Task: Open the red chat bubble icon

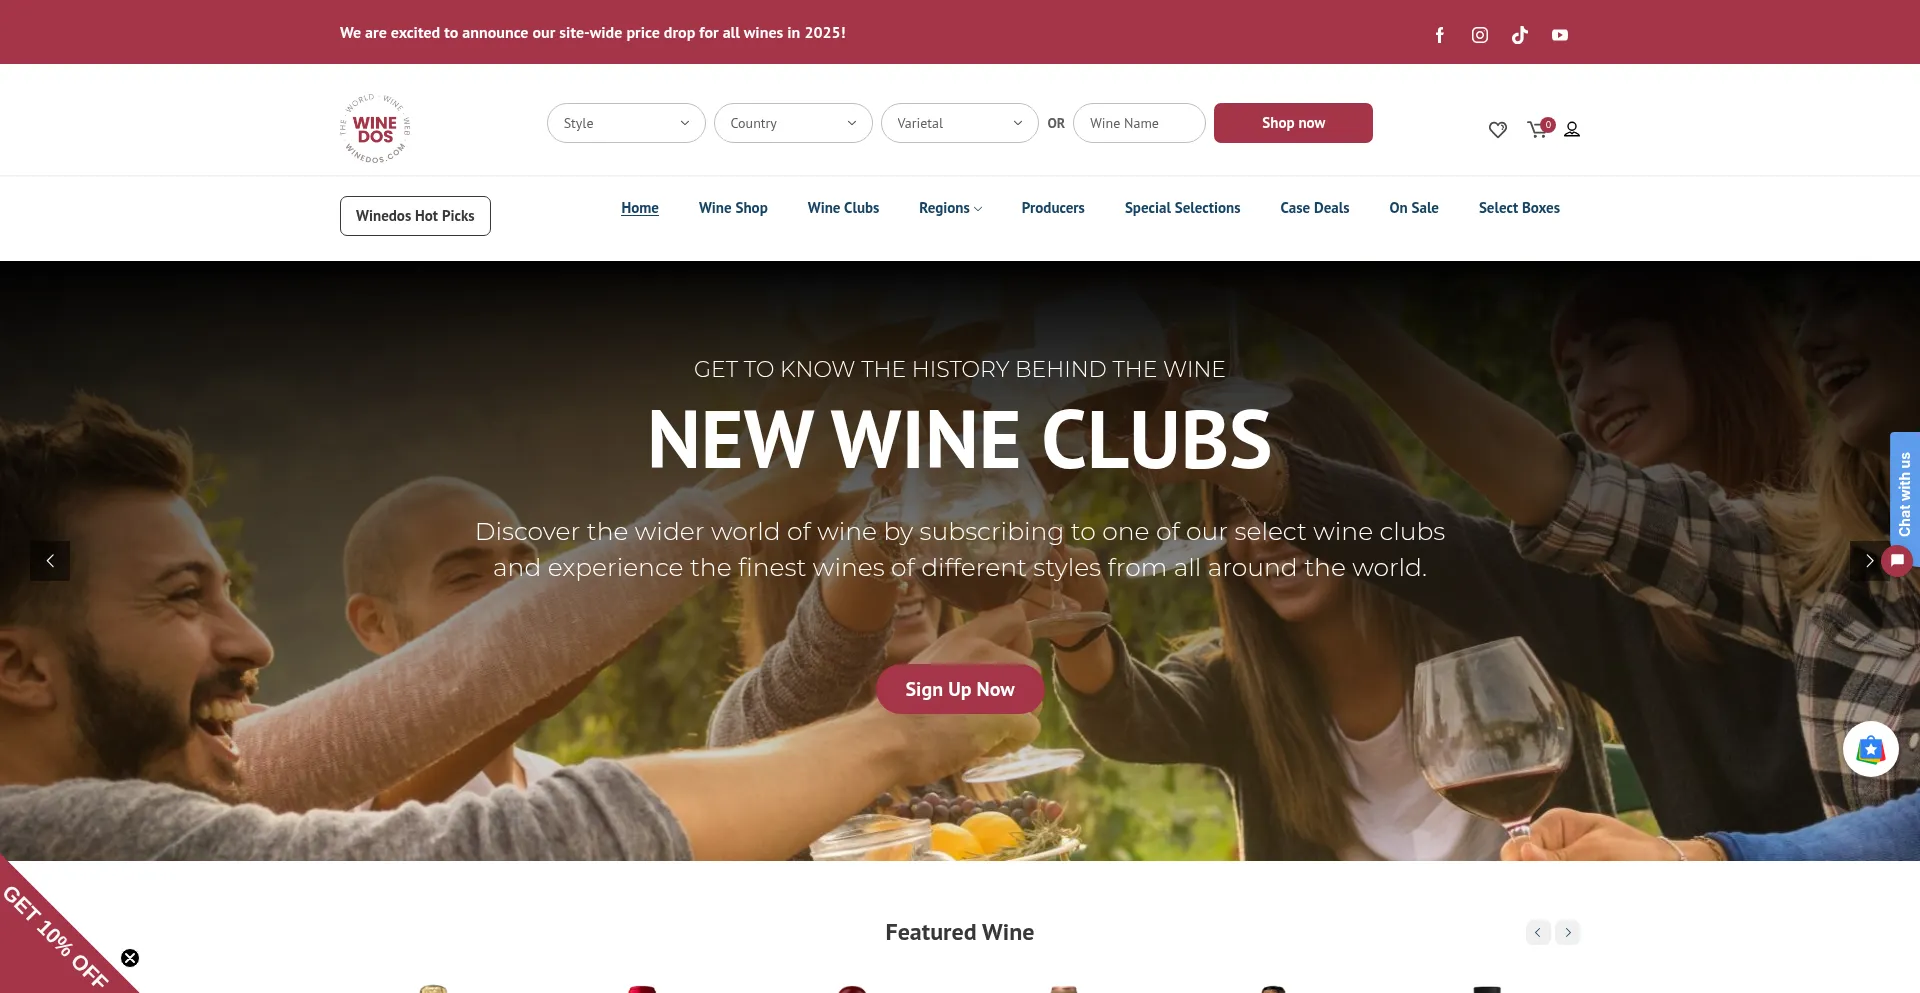Action: tap(1897, 561)
